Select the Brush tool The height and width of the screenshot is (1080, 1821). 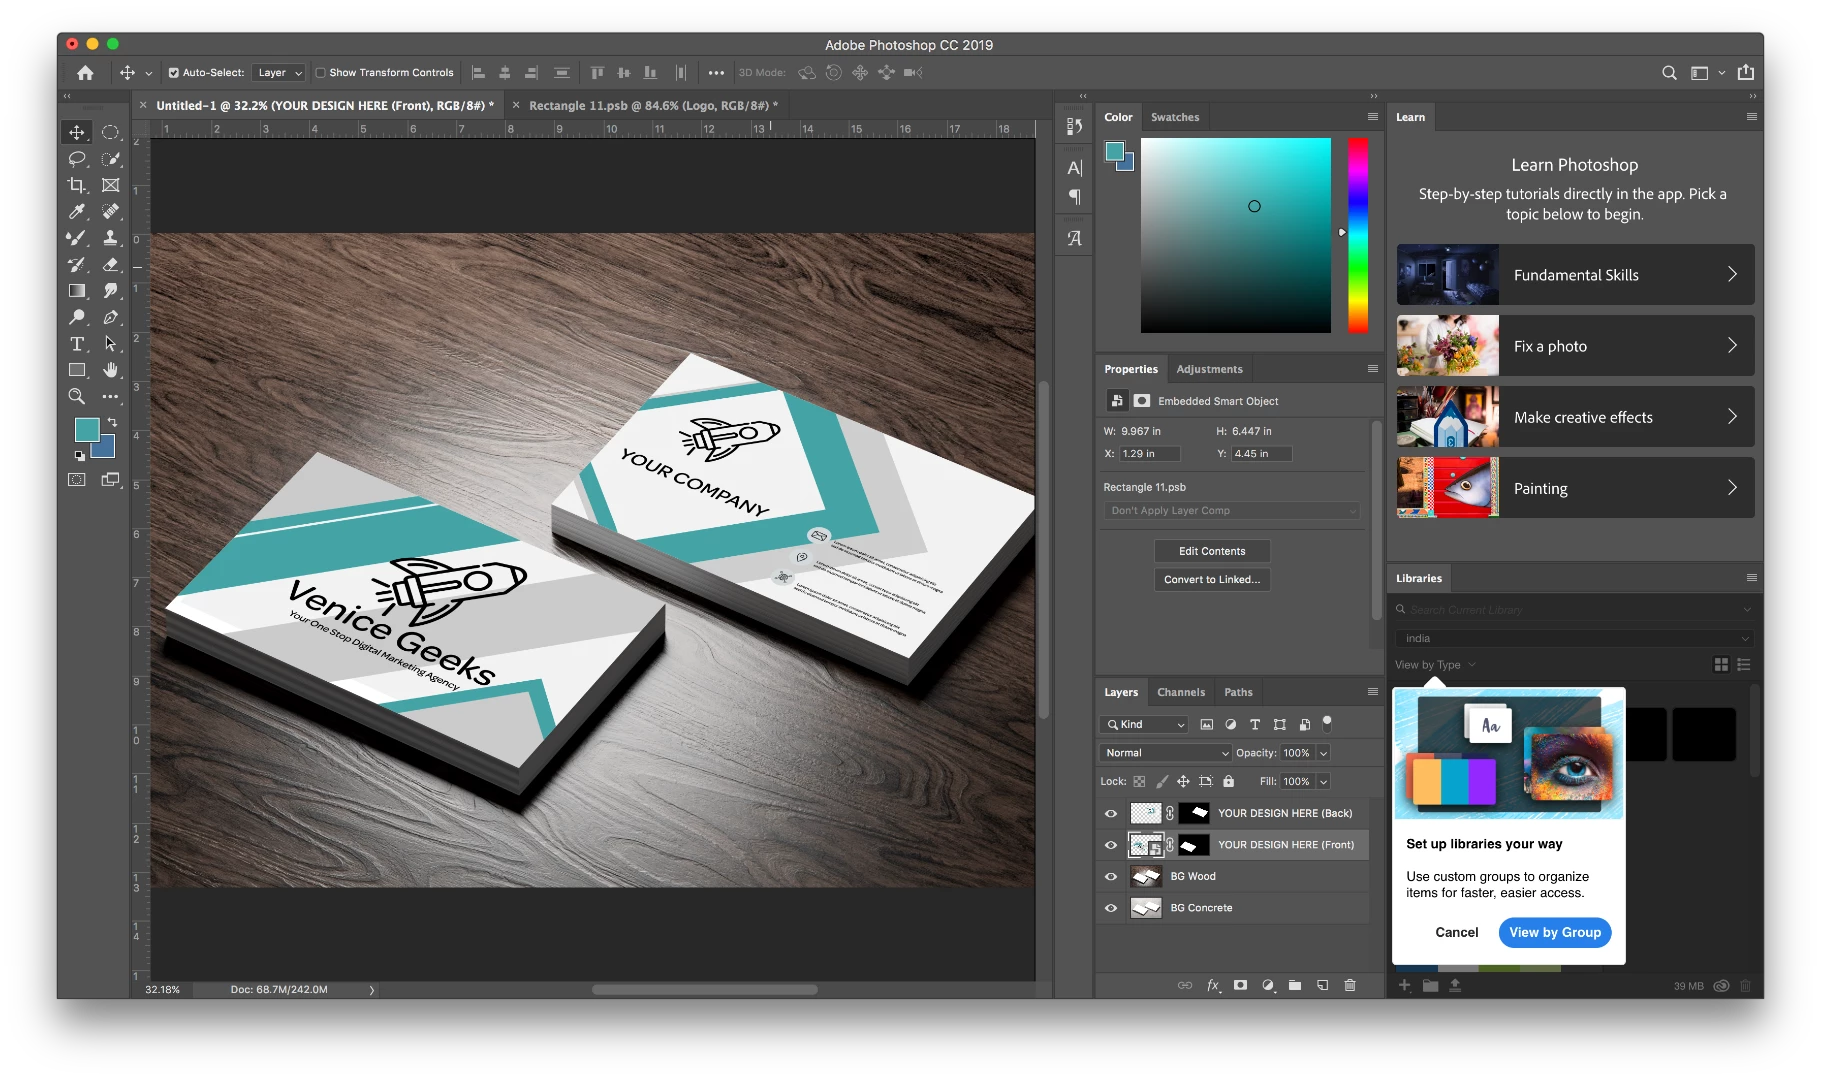tap(77, 238)
